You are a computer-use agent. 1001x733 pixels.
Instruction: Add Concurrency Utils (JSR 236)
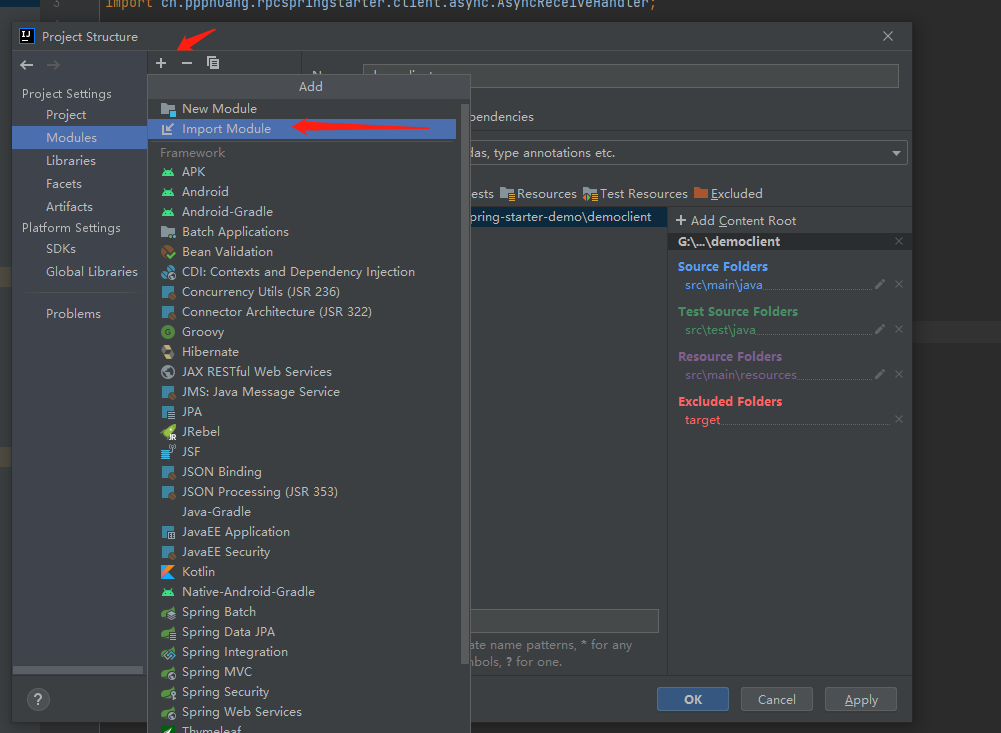click(x=302, y=292)
